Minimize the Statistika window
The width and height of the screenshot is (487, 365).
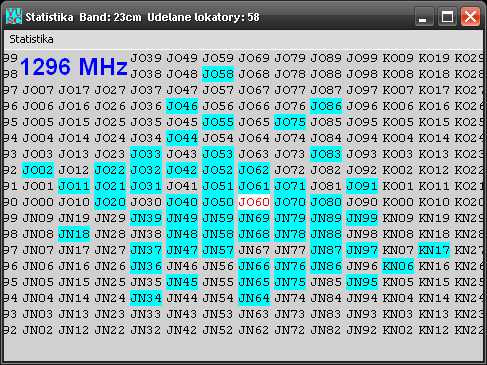click(424, 16)
